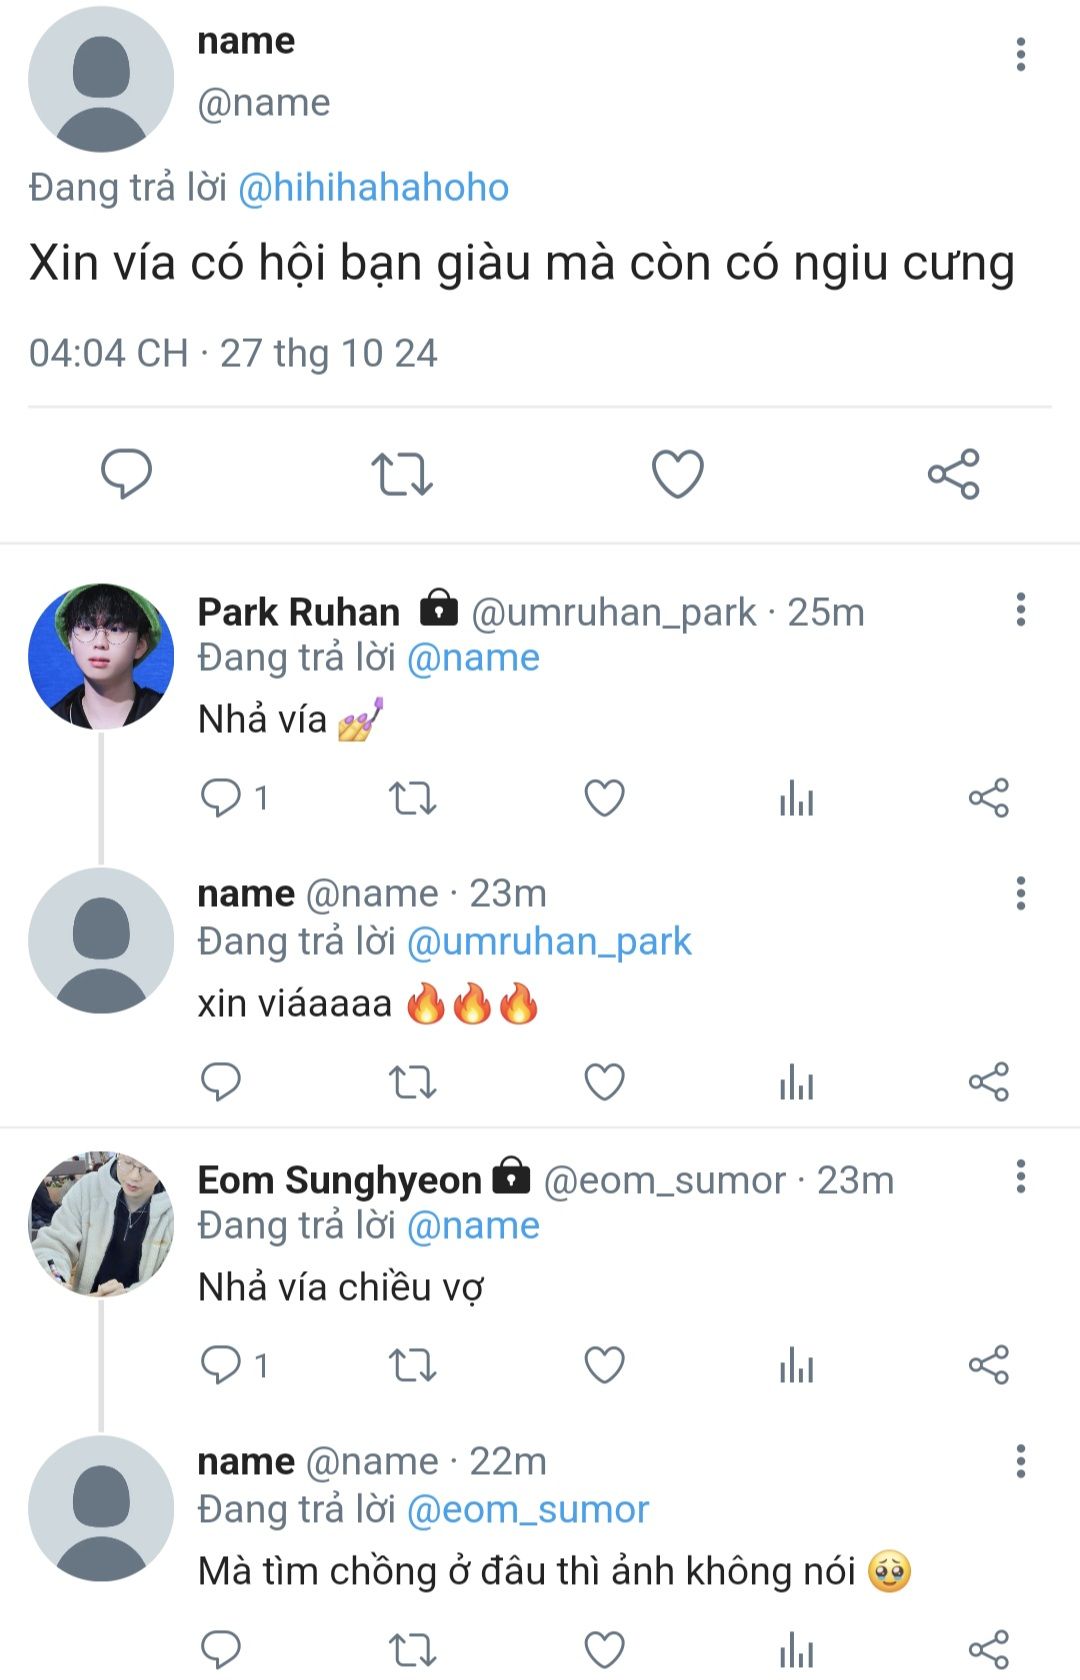Screen dimensions: 1080x1680
Task: Like the main tweet about ngiu cưng
Action: (678, 474)
